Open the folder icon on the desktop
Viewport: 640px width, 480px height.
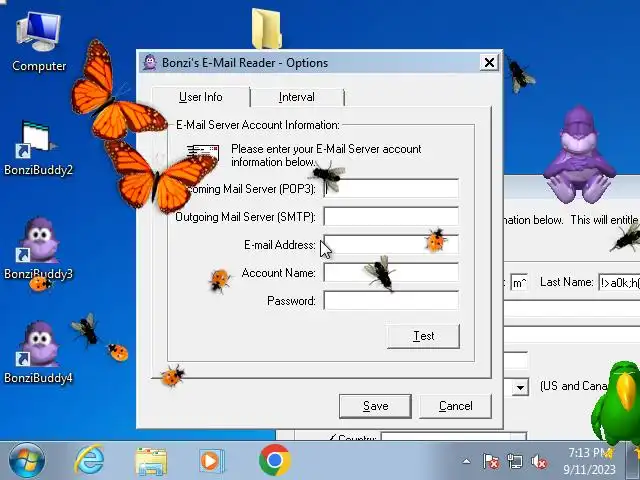[267, 29]
